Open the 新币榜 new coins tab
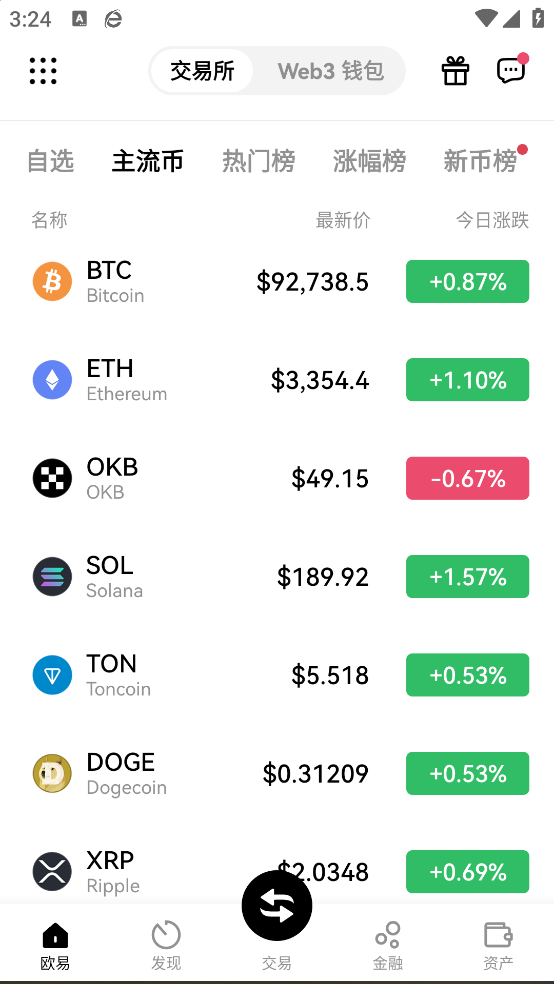The image size is (554, 984). click(481, 161)
